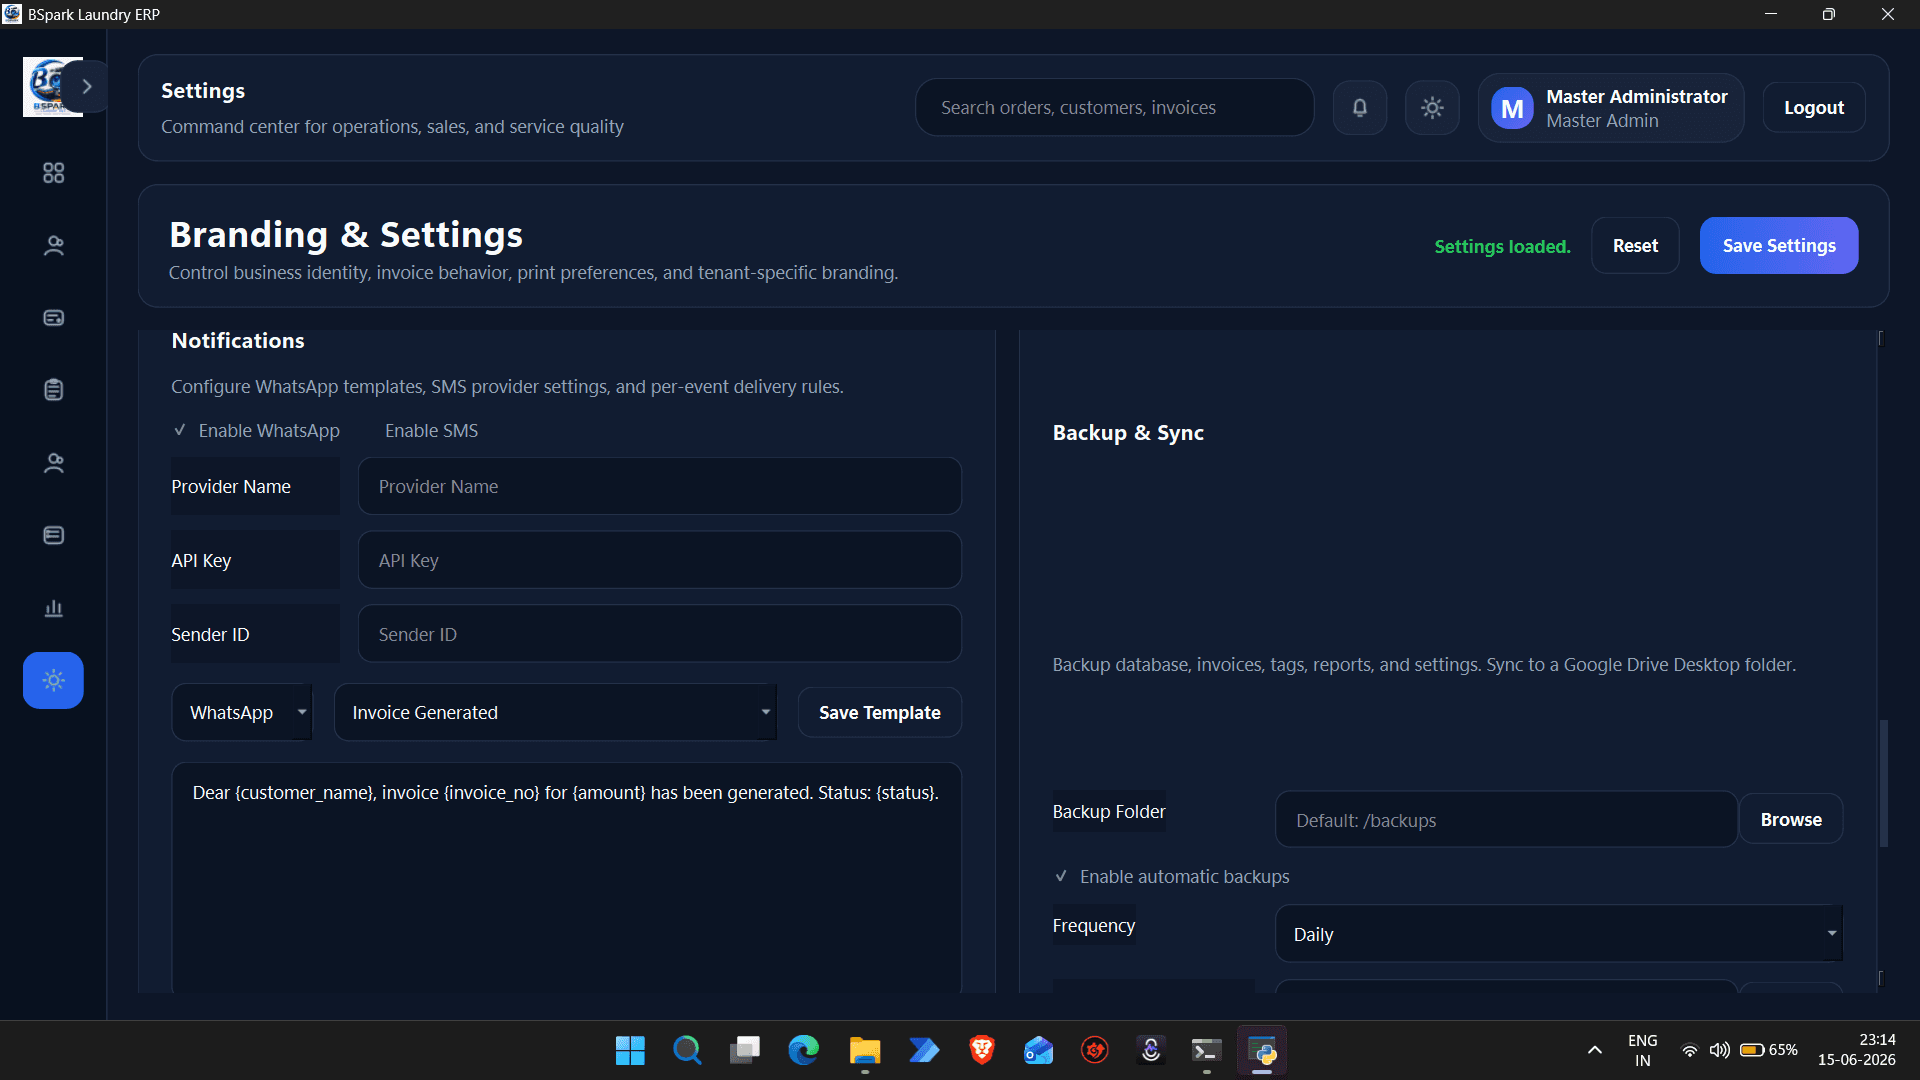The image size is (1920, 1080).
Task: Open the dashboard grid icon in sidebar
Action: coord(53,173)
